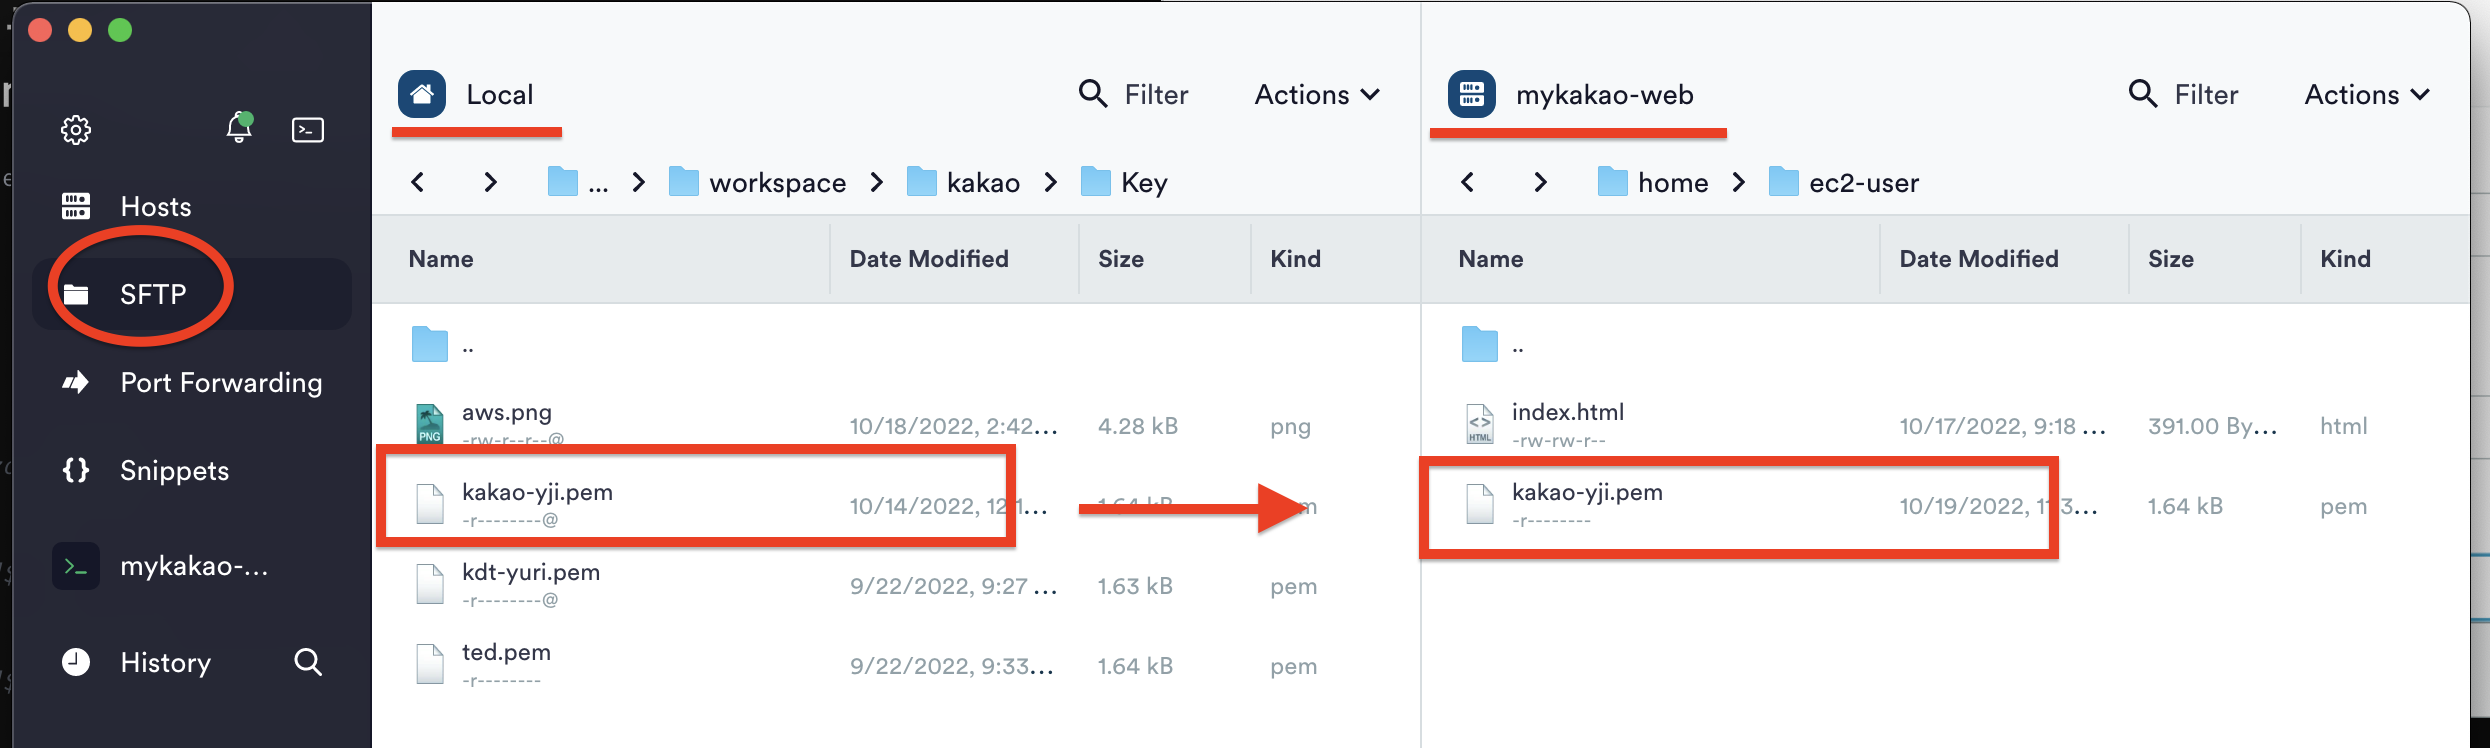Click the 391.00 size cell of index.html
2490x748 pixels.
coord(2212,426)
